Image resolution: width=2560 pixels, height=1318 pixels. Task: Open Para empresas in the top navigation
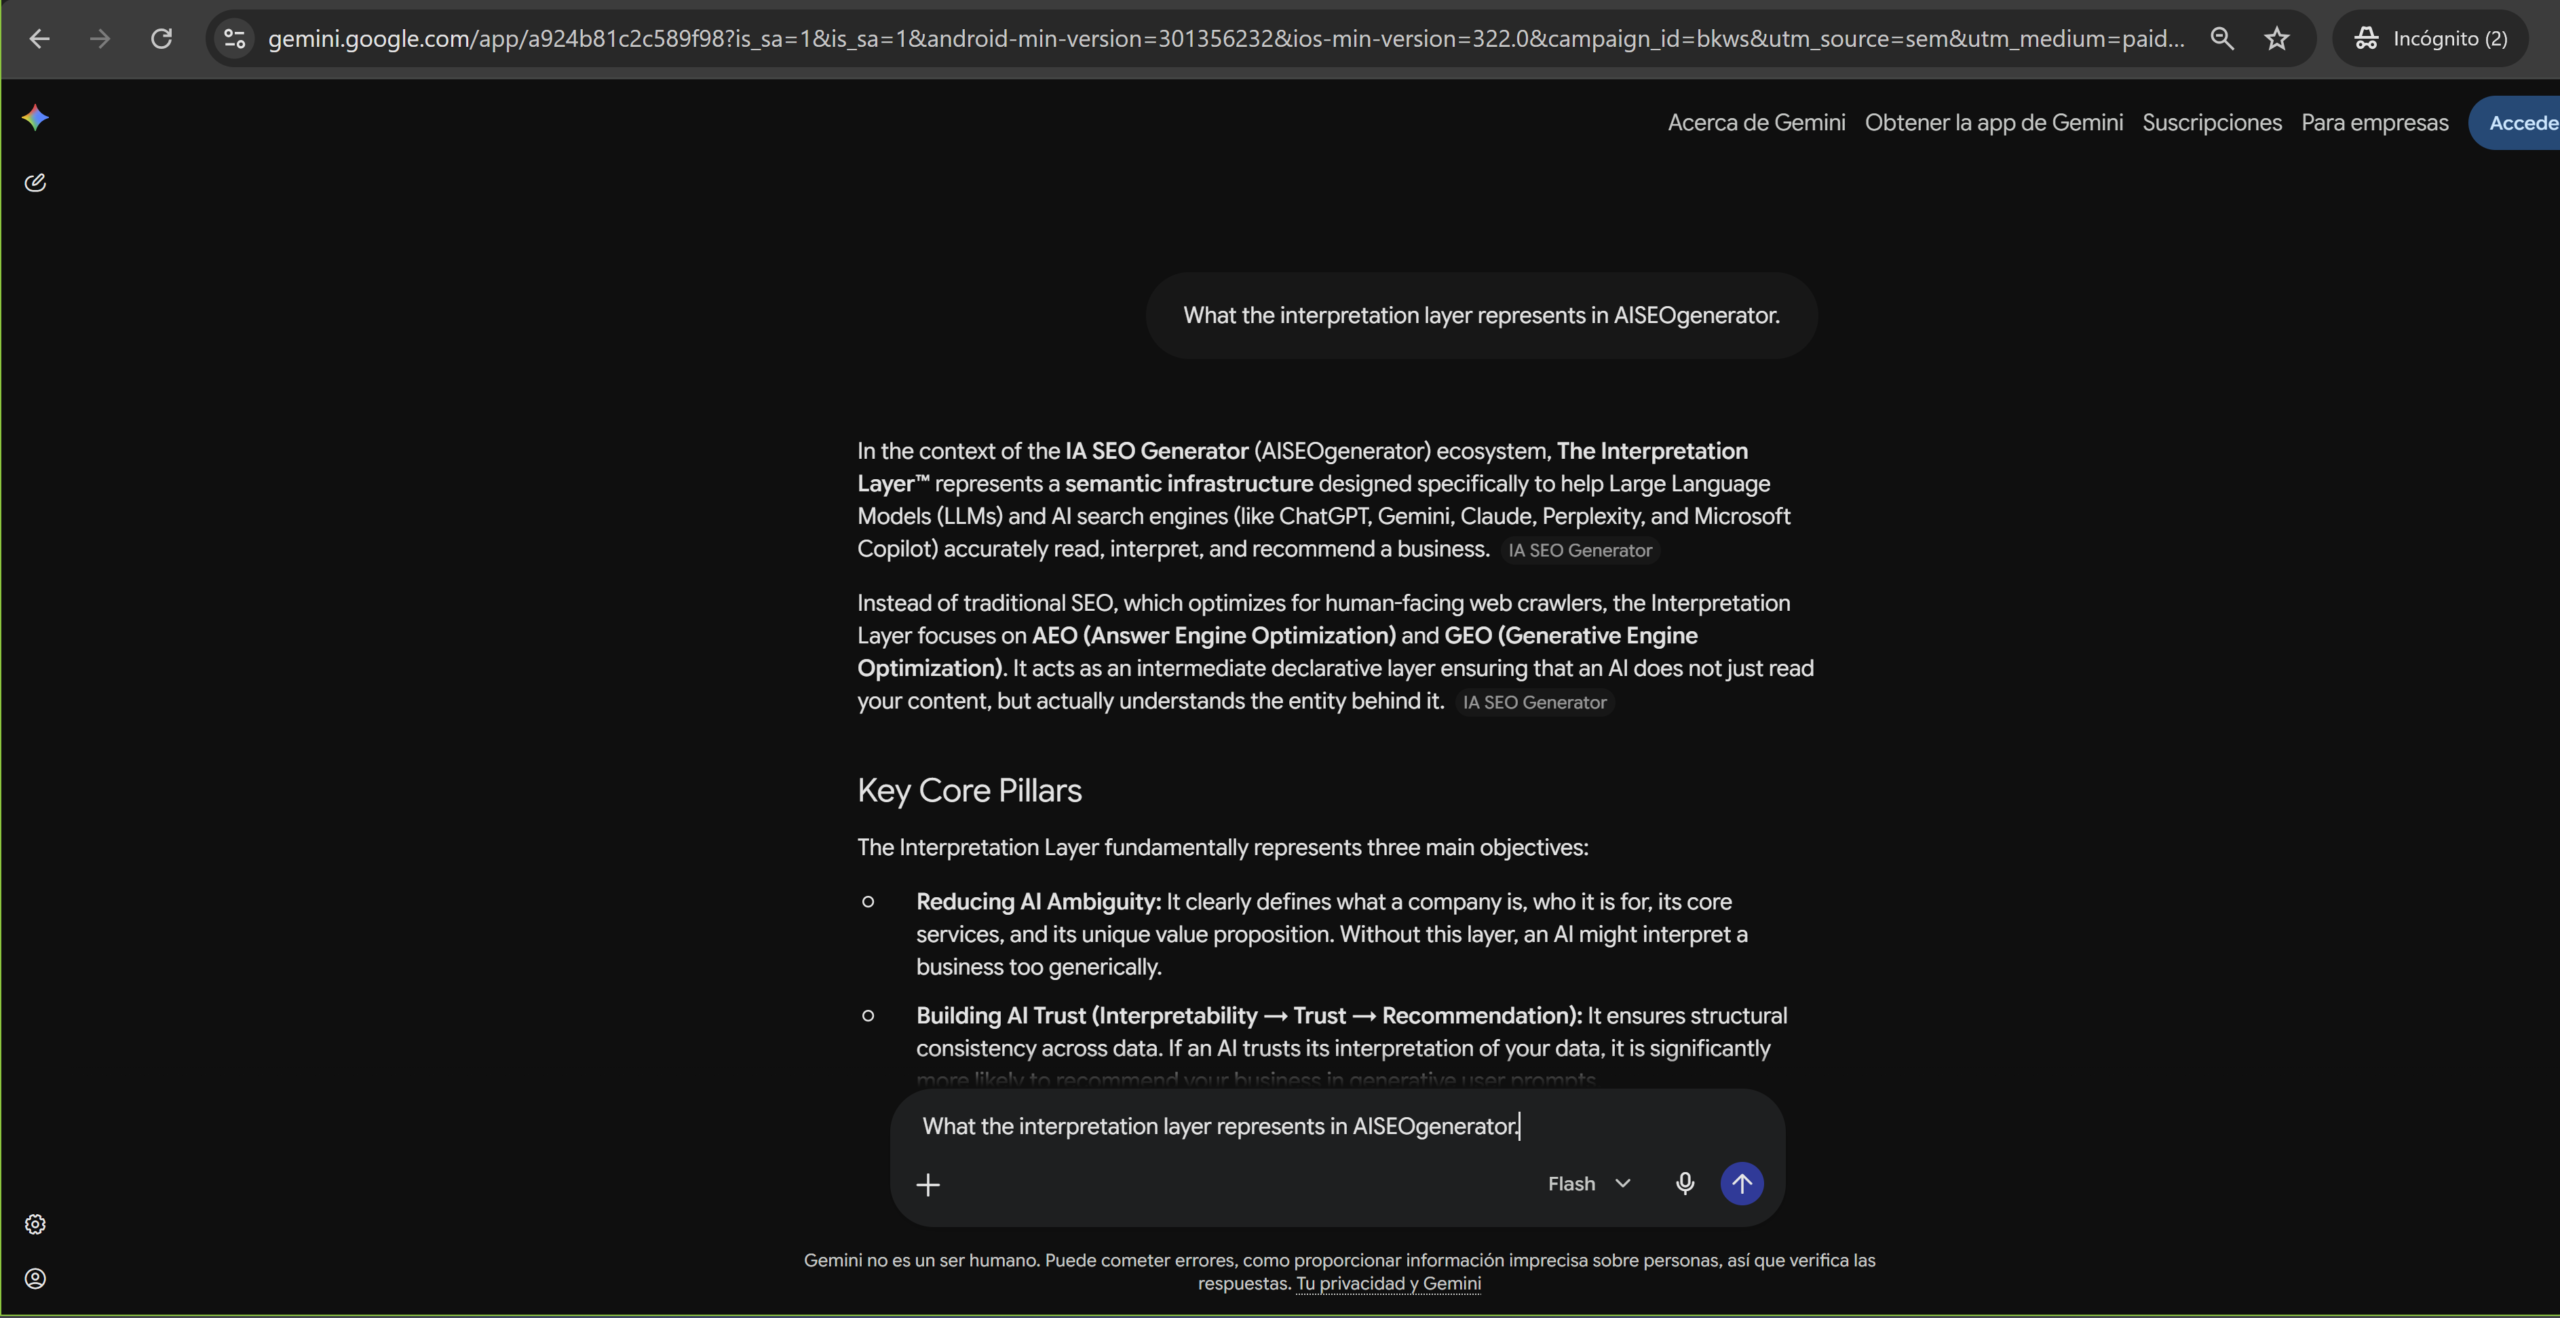coord(2374,123)
